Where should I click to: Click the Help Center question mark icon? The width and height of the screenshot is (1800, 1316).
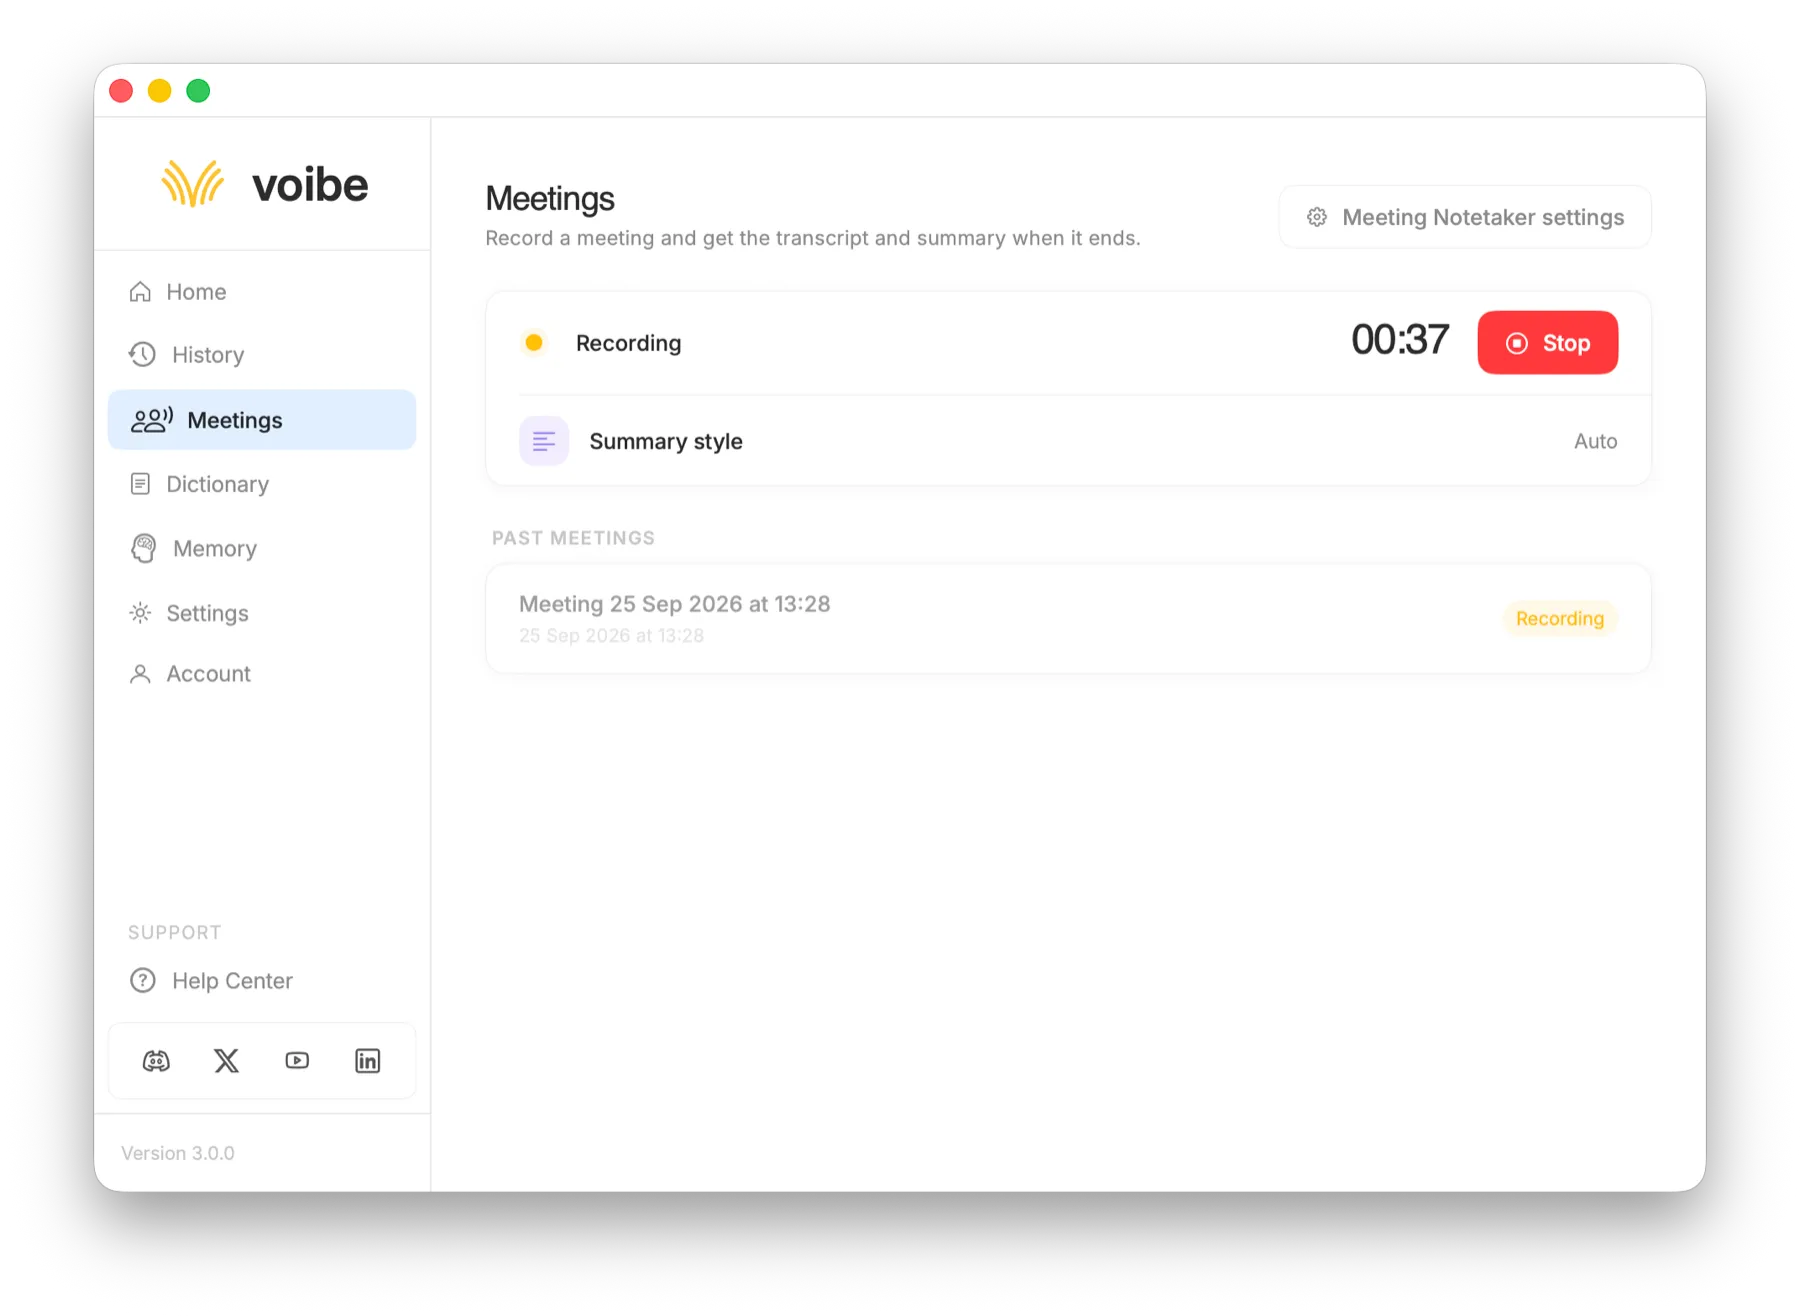143,980
